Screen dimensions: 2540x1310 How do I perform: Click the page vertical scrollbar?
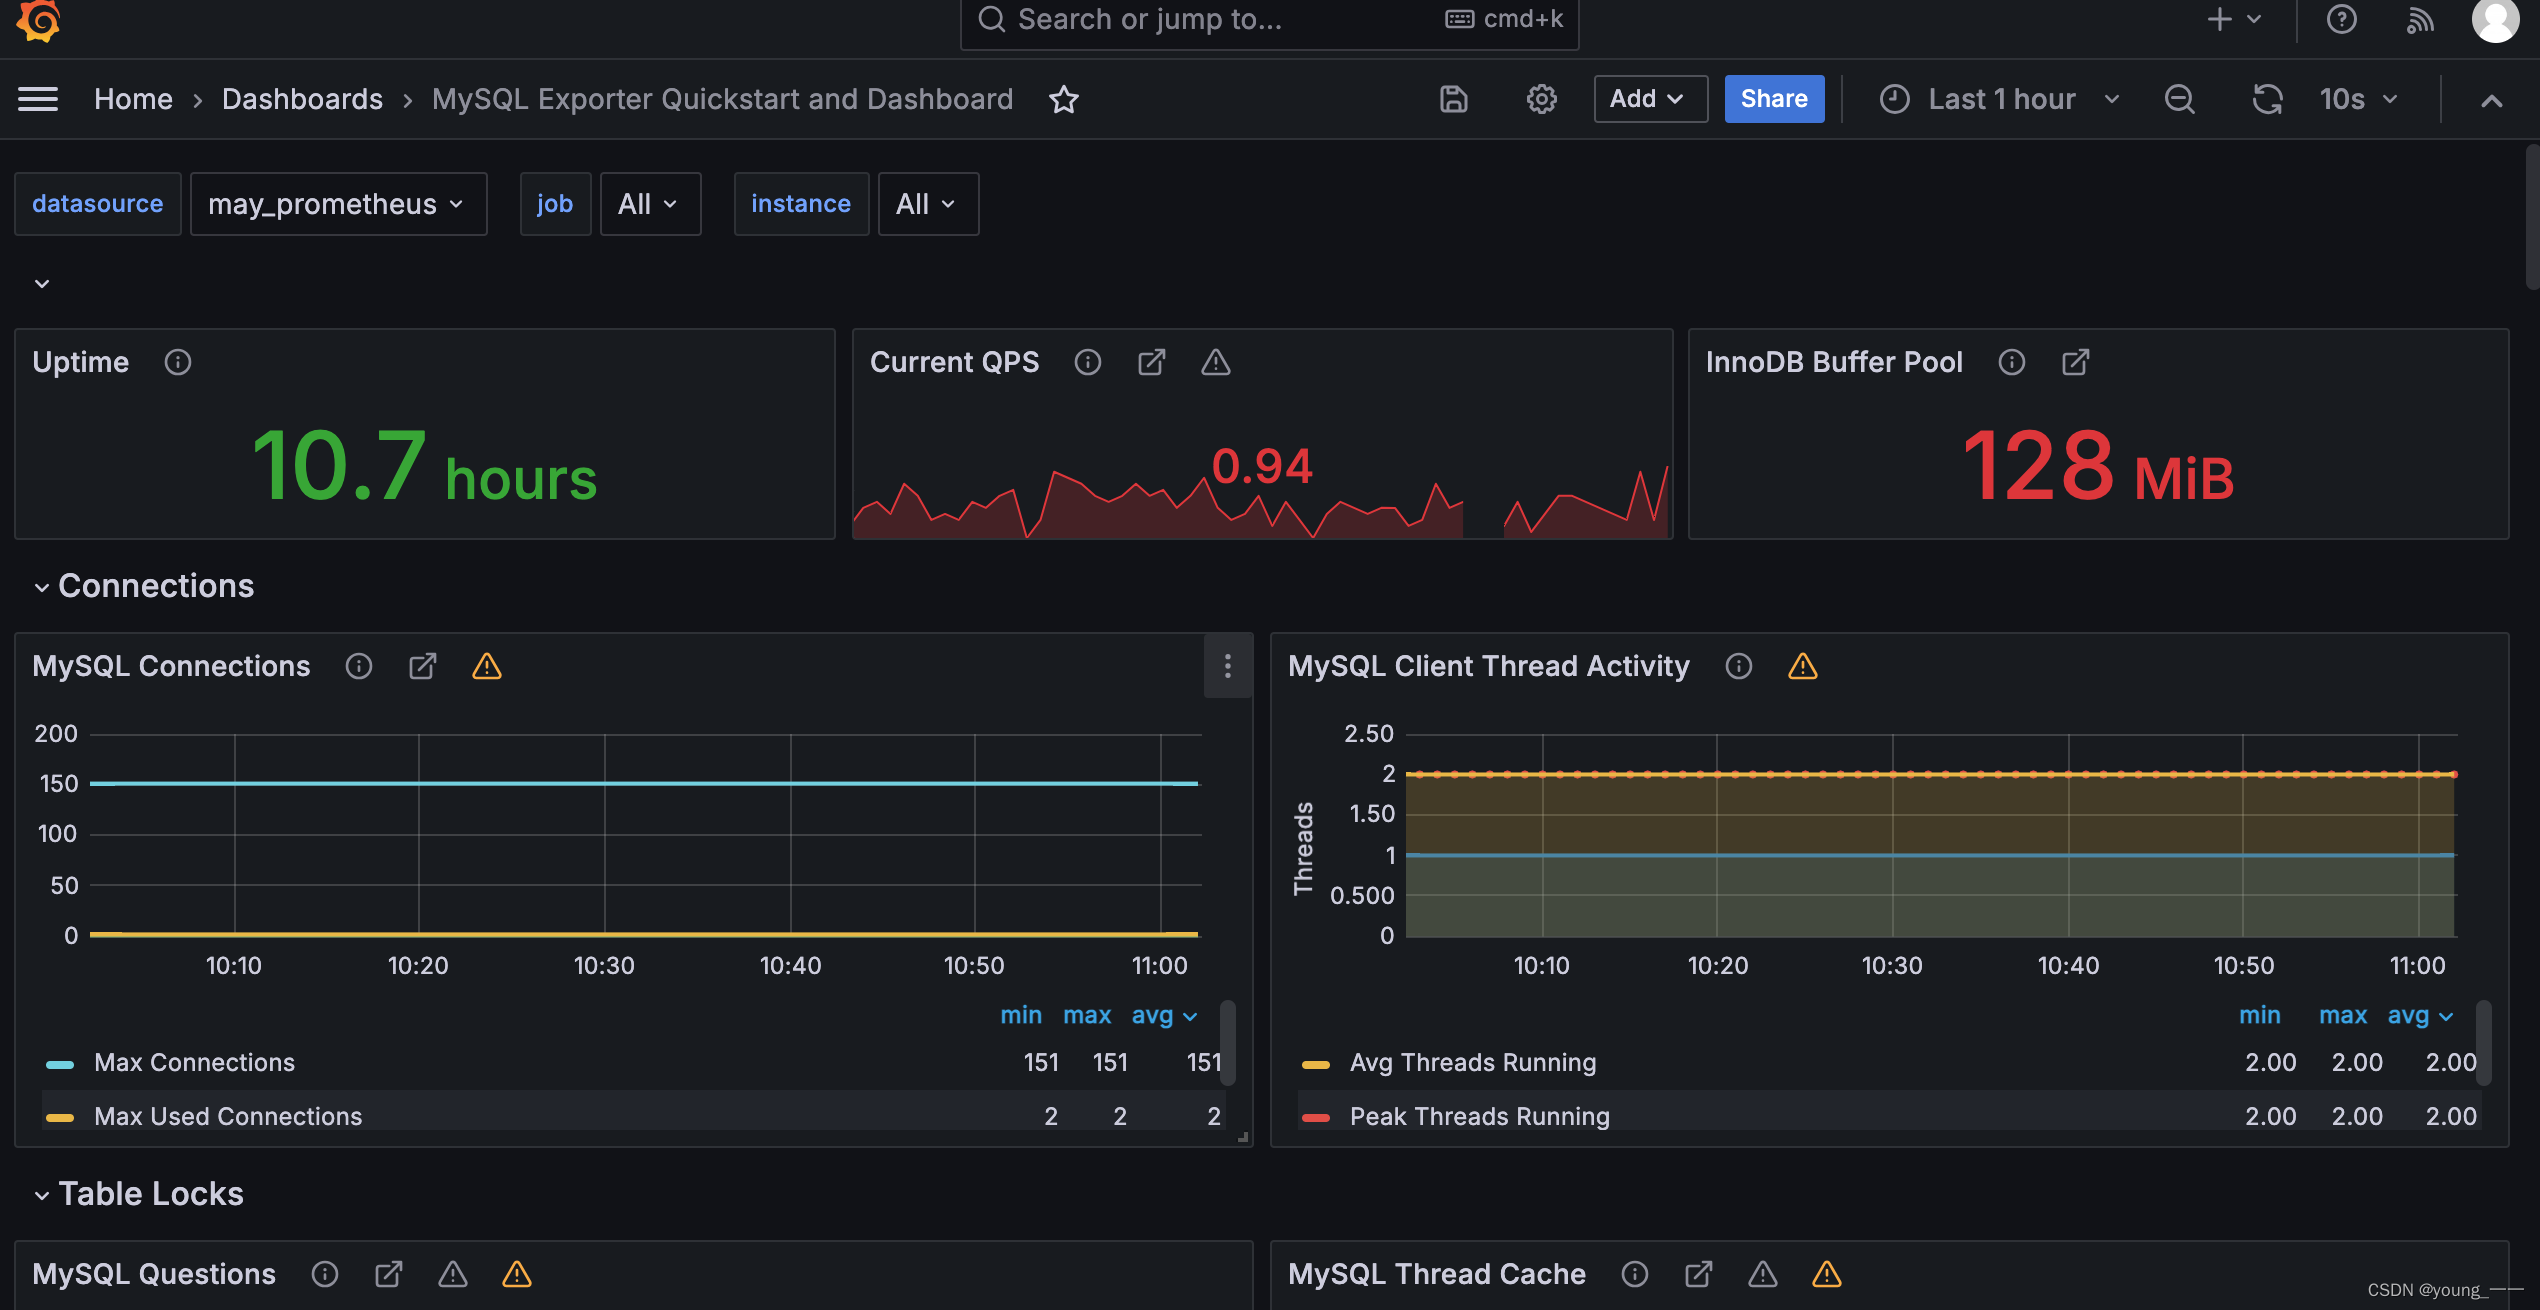click(2531, 217)
